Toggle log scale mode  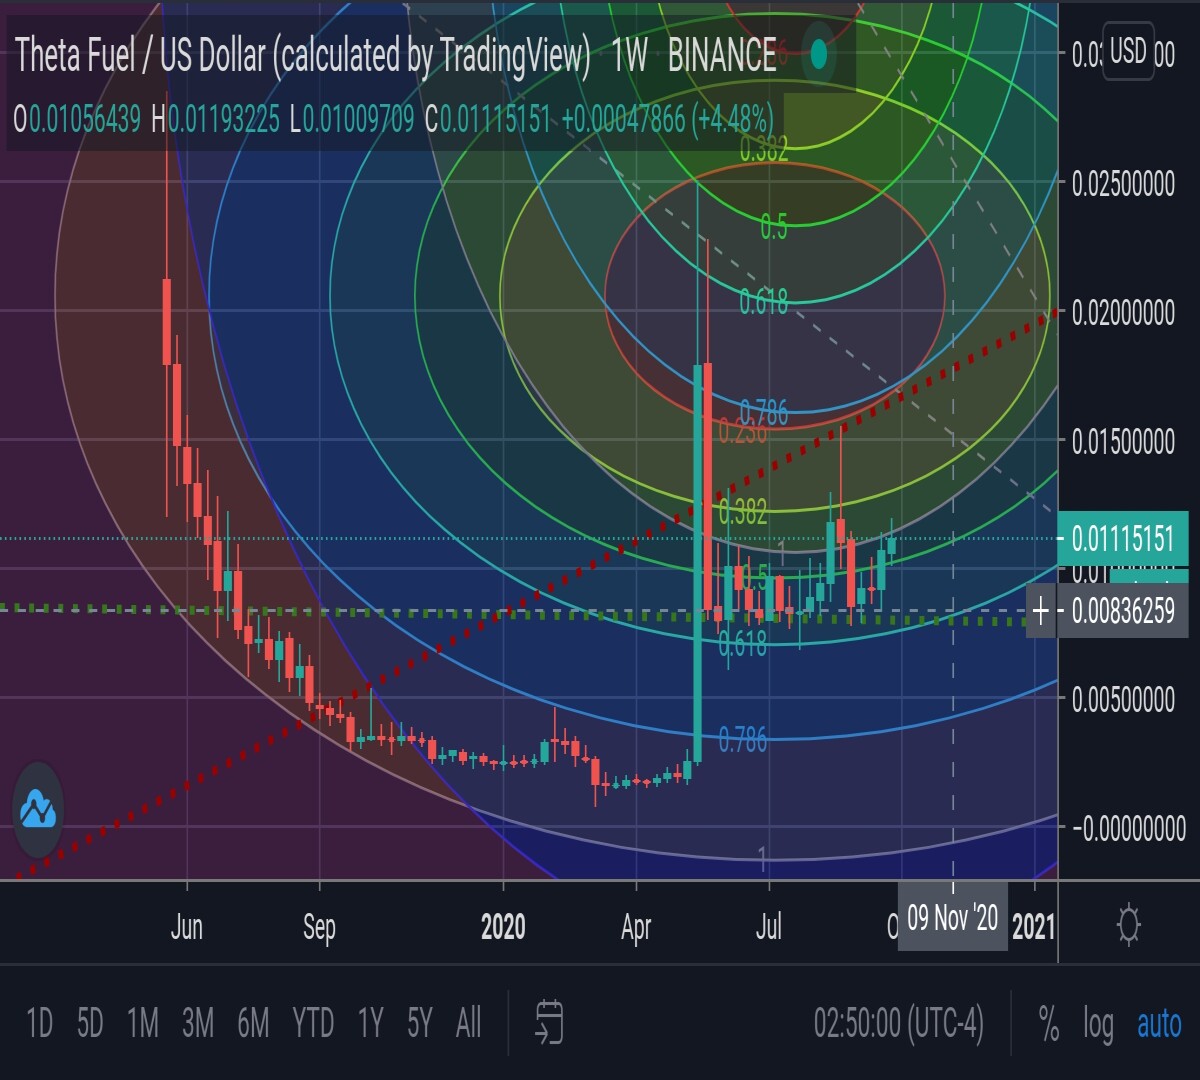pos(1098,1023)
